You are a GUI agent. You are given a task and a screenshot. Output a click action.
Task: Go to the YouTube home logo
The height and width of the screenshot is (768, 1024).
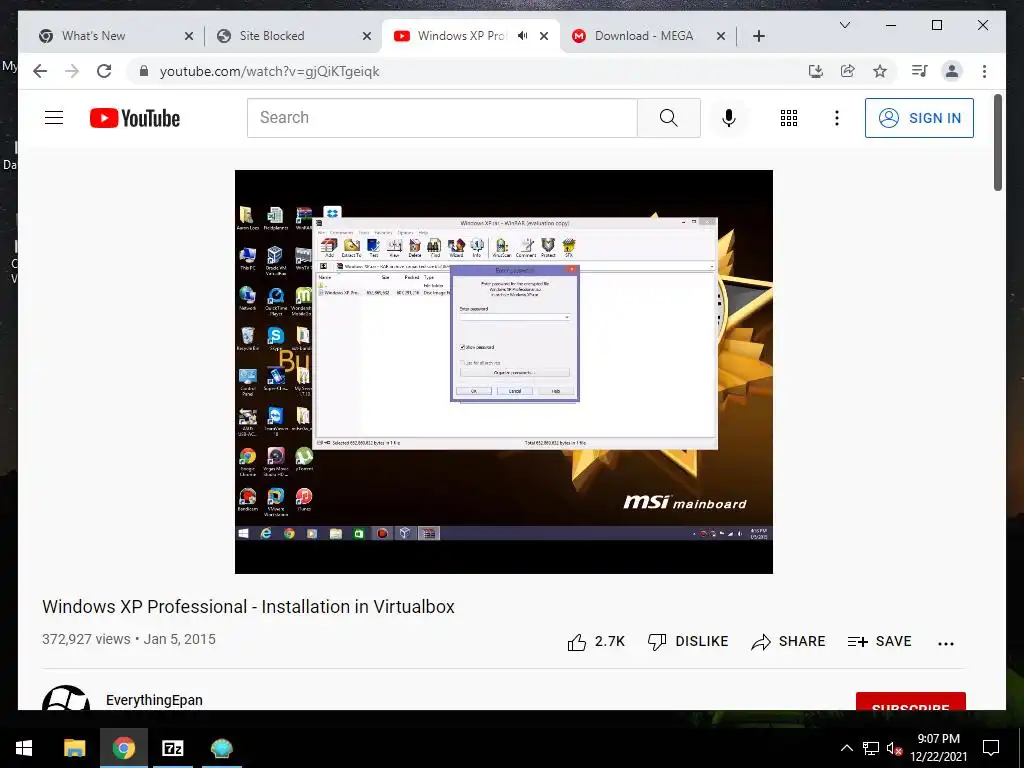(x=135, y=118)
